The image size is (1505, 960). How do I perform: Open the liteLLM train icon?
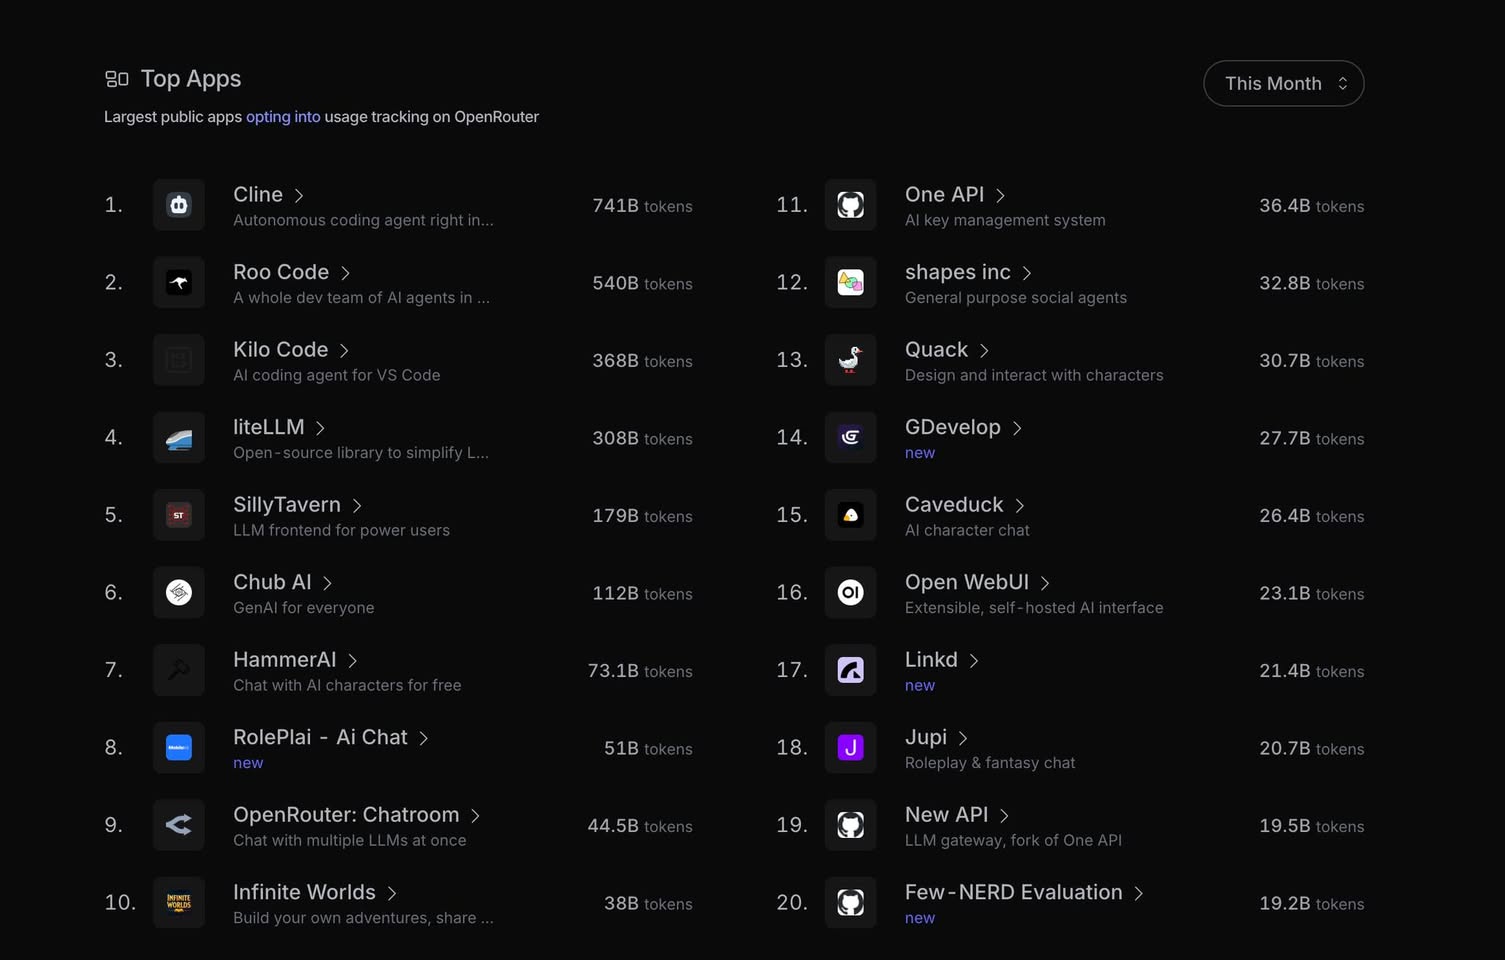tap(179, 438)
